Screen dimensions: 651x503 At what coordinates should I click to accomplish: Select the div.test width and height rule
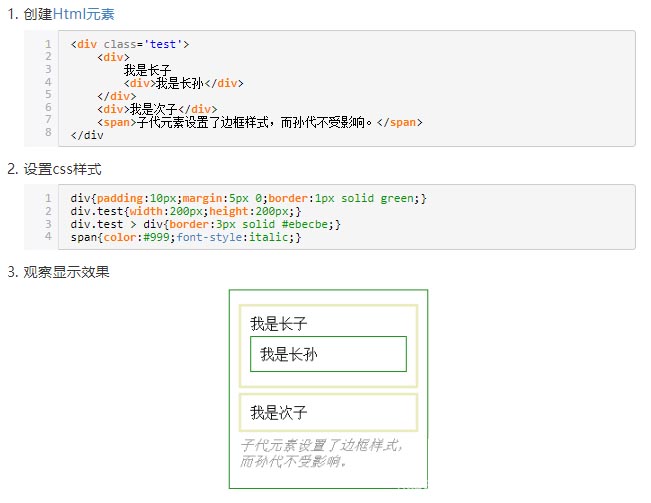[x=185, y=211]
